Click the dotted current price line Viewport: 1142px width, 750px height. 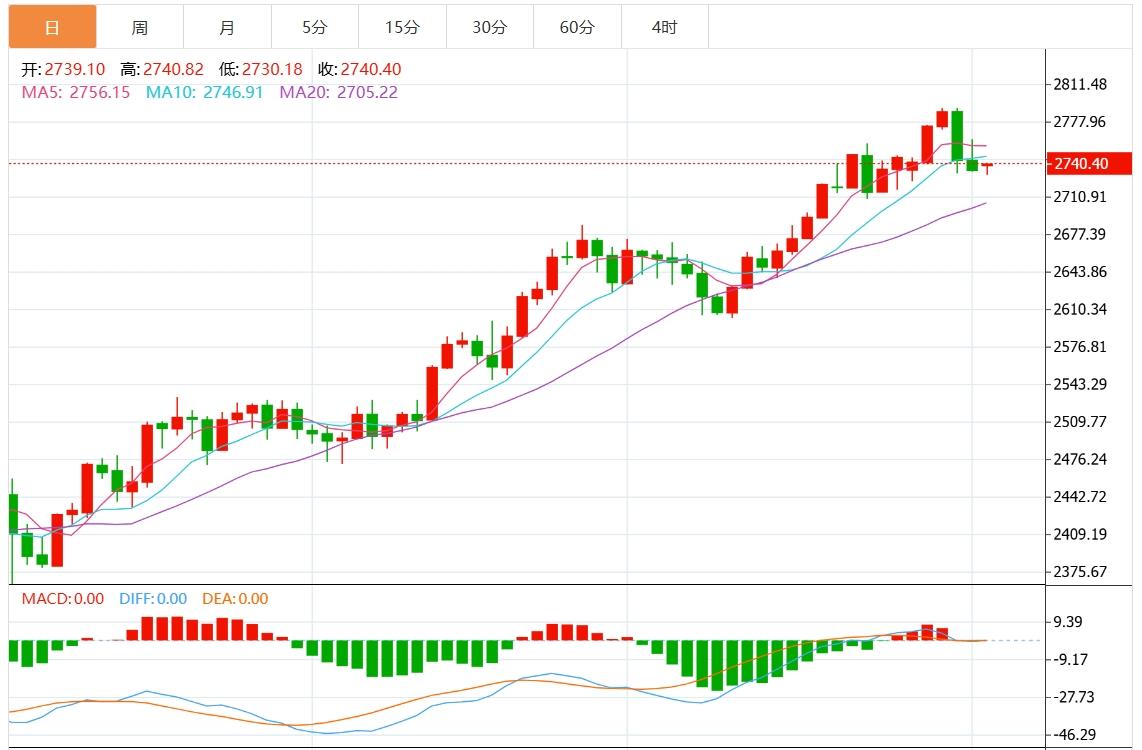click(x=500, y=161)
